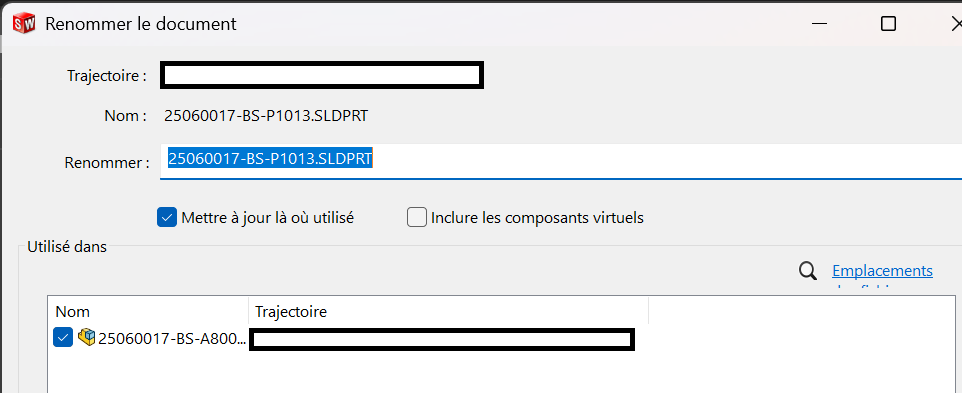Sort by the Trajectoire column header

pos(448,311)
